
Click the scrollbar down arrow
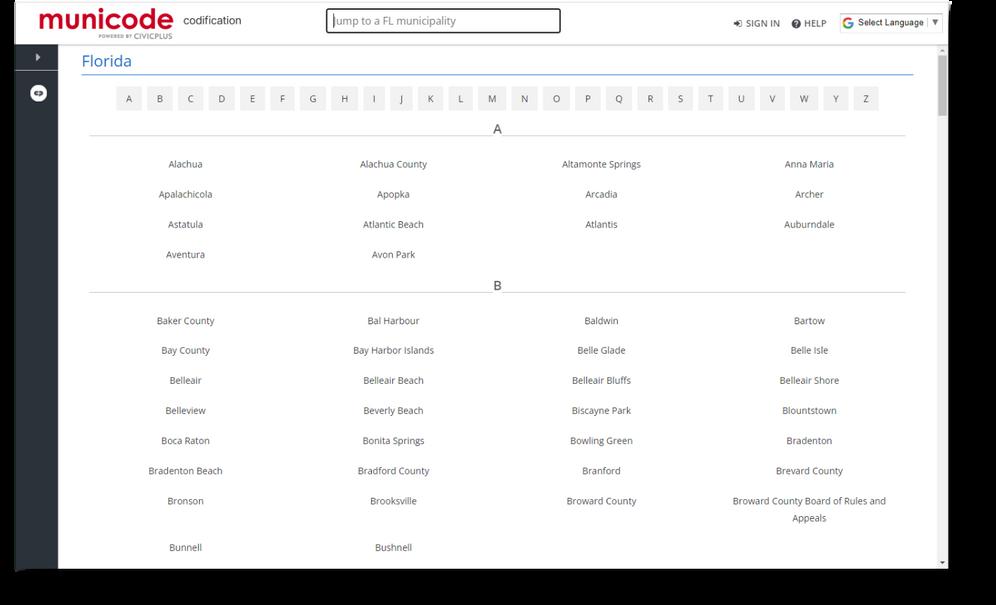942,563
